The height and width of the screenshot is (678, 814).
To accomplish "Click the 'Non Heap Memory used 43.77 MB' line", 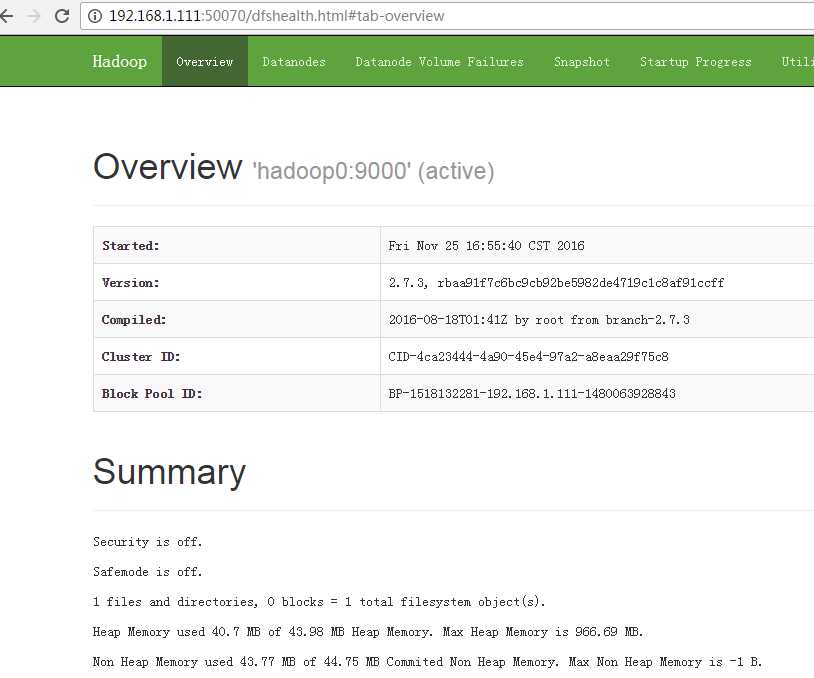I will point(427,662).
